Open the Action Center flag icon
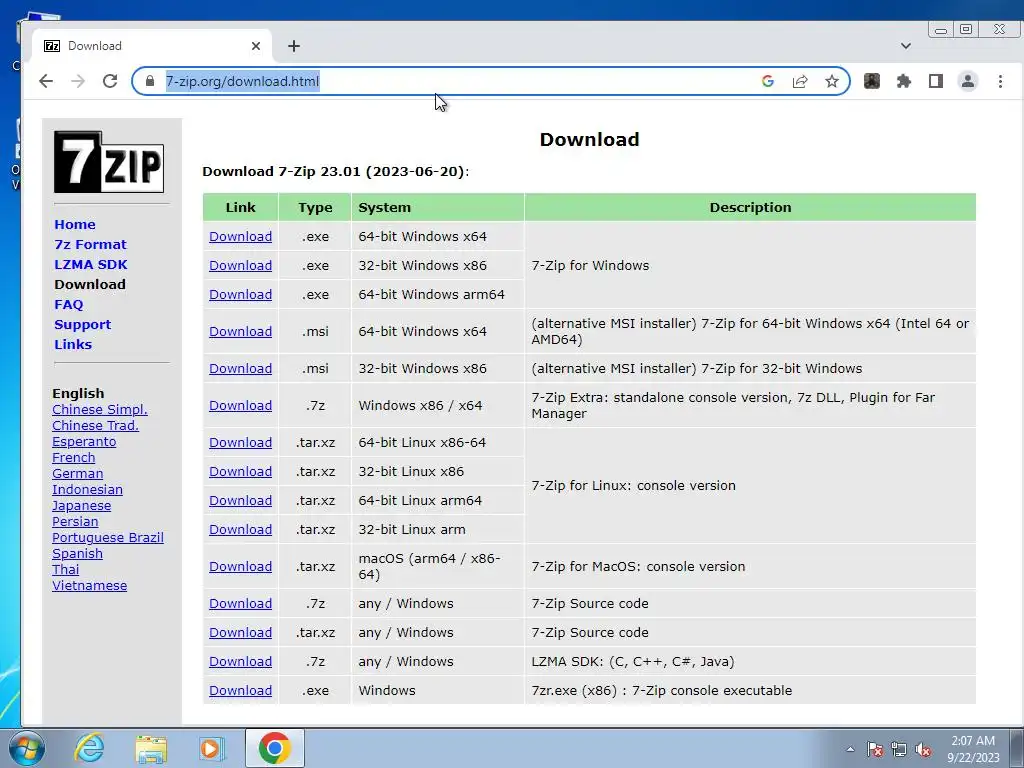 [x=874, y=749]
